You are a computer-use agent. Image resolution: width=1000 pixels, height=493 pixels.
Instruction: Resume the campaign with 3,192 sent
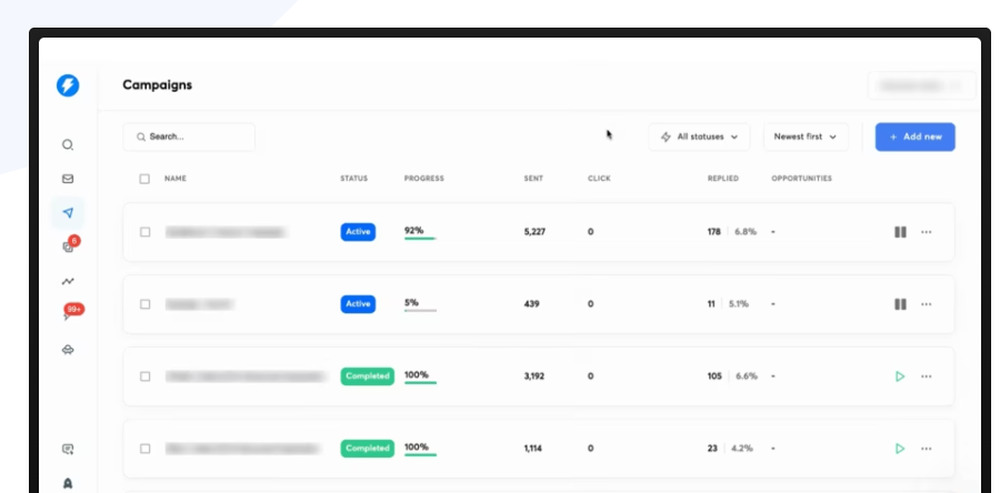(900, 376)
